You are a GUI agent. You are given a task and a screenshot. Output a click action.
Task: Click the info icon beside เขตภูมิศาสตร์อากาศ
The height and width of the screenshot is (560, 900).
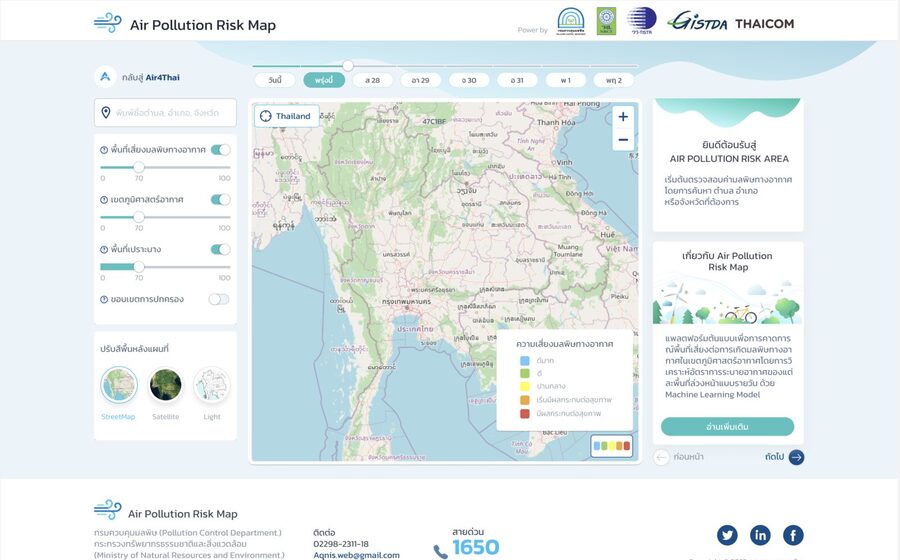click(104, 200)
